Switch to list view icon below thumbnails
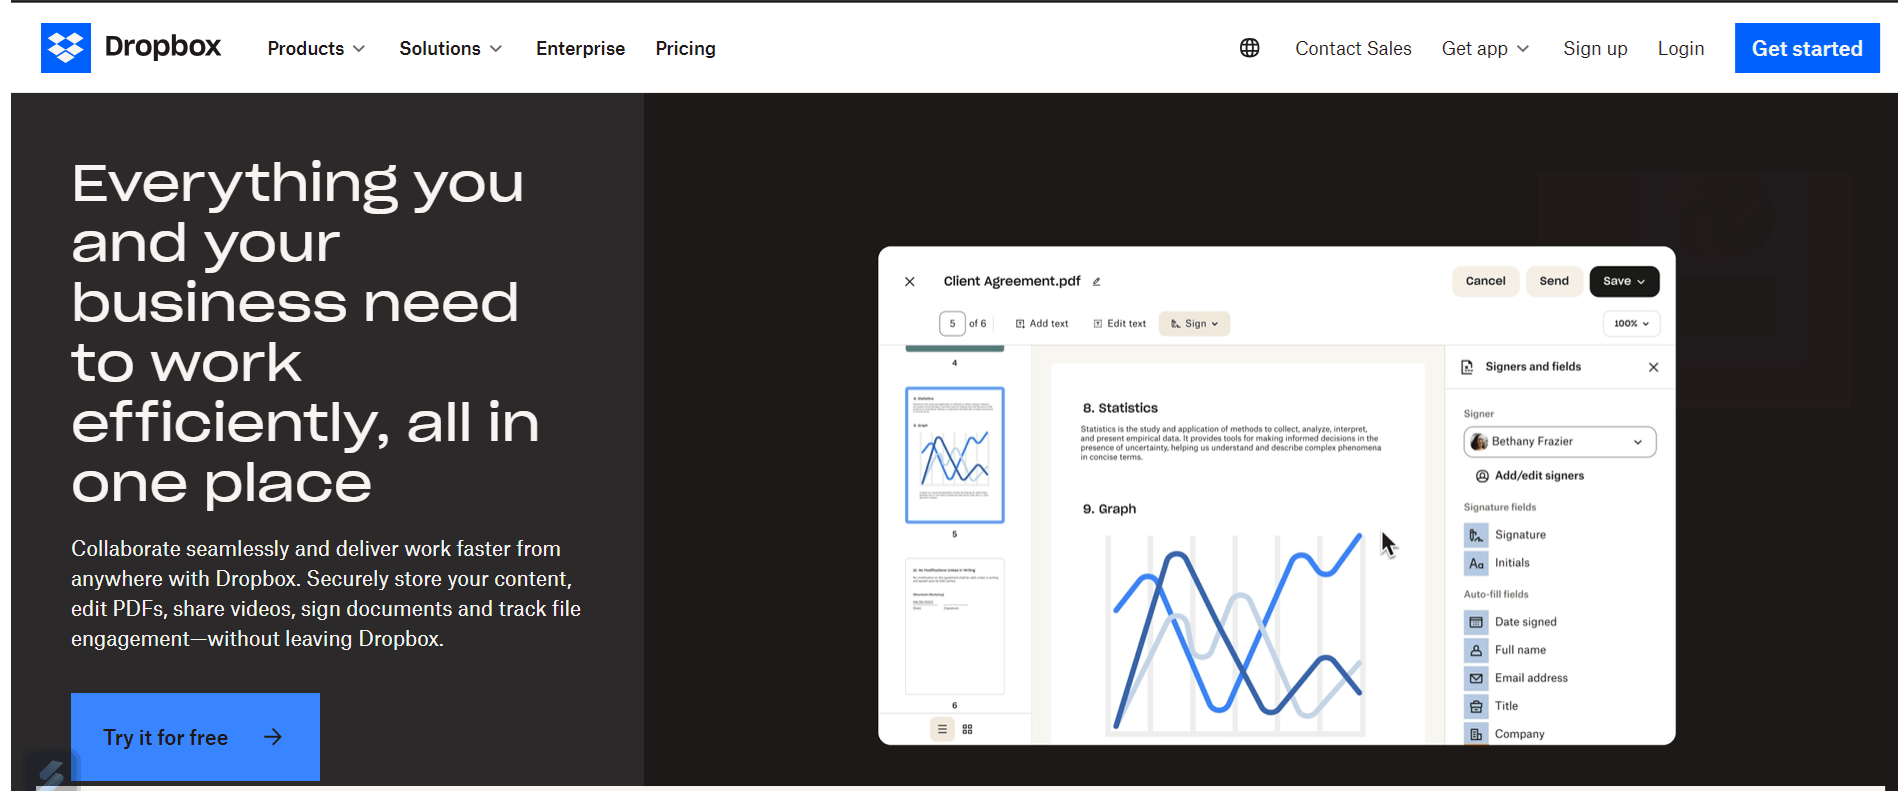This screenshot has width=1898, height=791. tap(942, 729)
